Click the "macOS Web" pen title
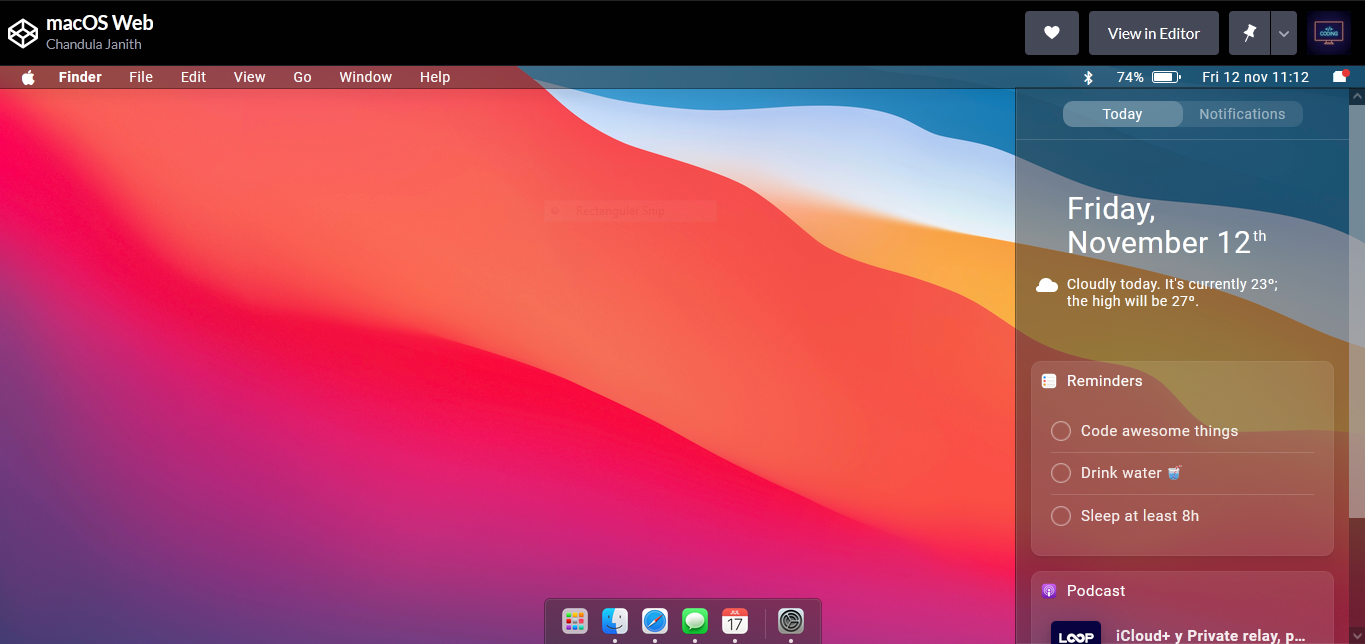The height and width of the screenshot is (644, 1365). point(100,22)
